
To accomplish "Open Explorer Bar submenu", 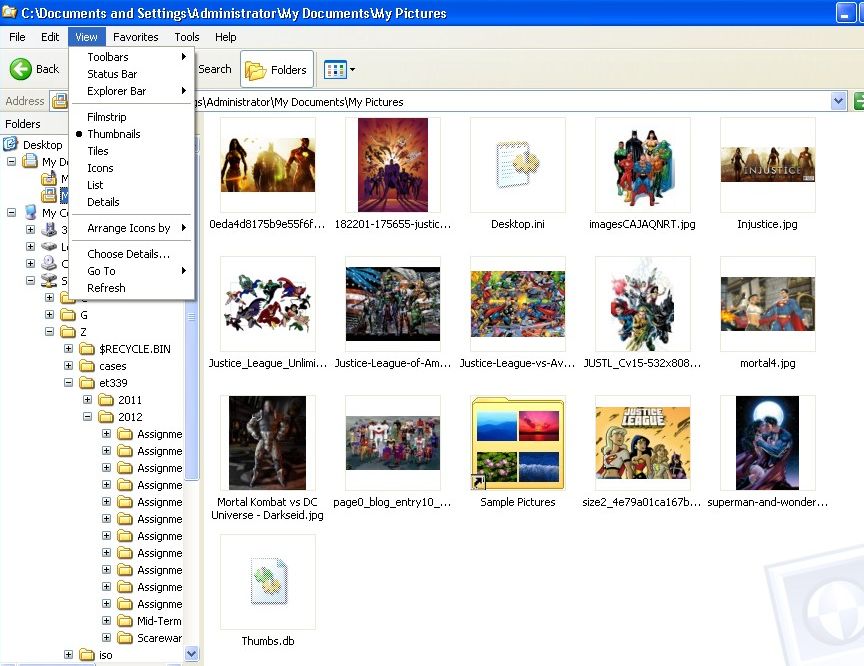I will pos(132,91).
